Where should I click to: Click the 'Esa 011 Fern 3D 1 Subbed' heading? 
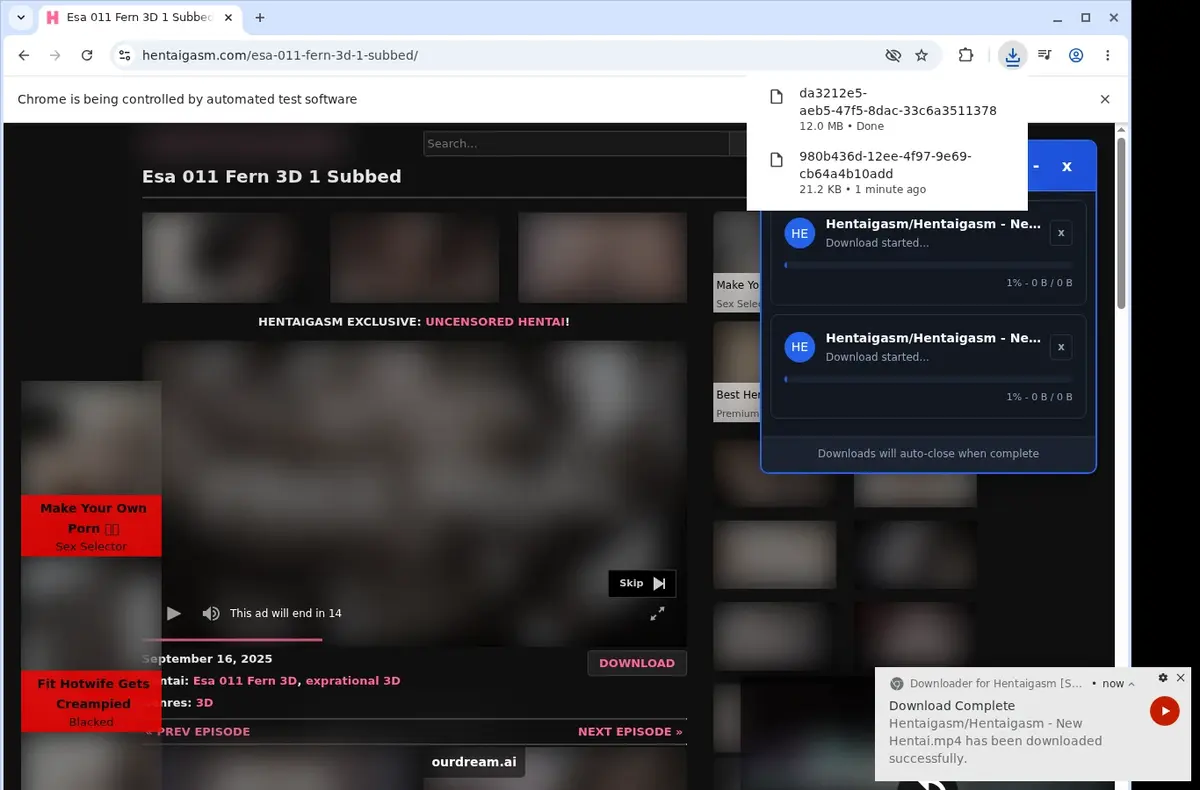pyautogui.click(x=272, y=176)
